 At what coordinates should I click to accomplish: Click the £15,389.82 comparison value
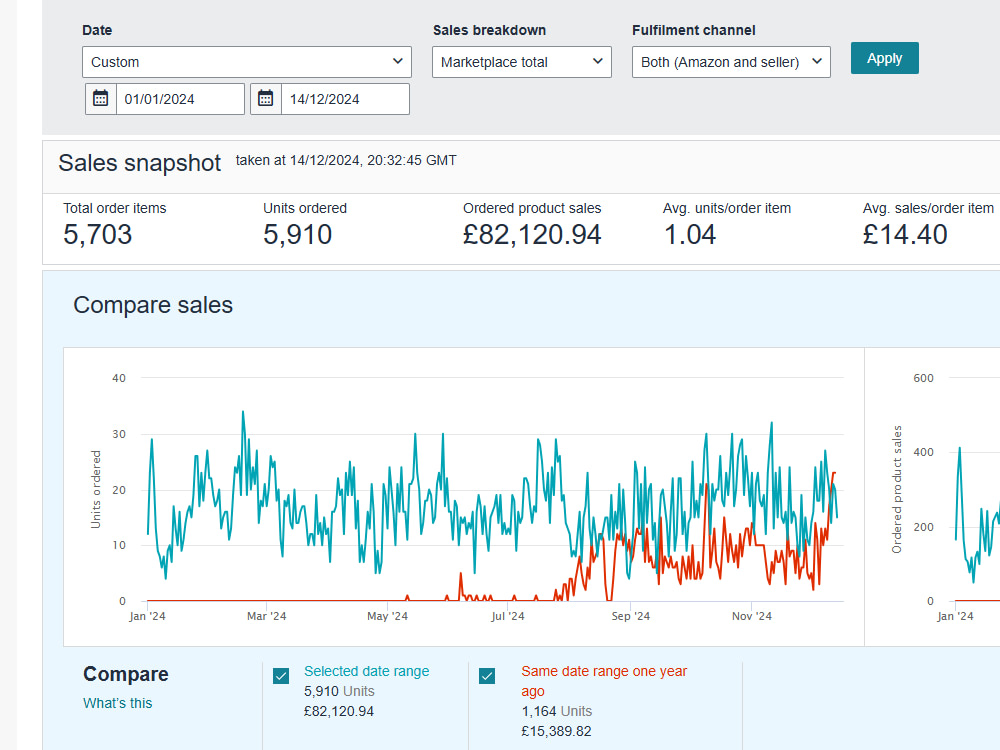(x=557, y=731)
